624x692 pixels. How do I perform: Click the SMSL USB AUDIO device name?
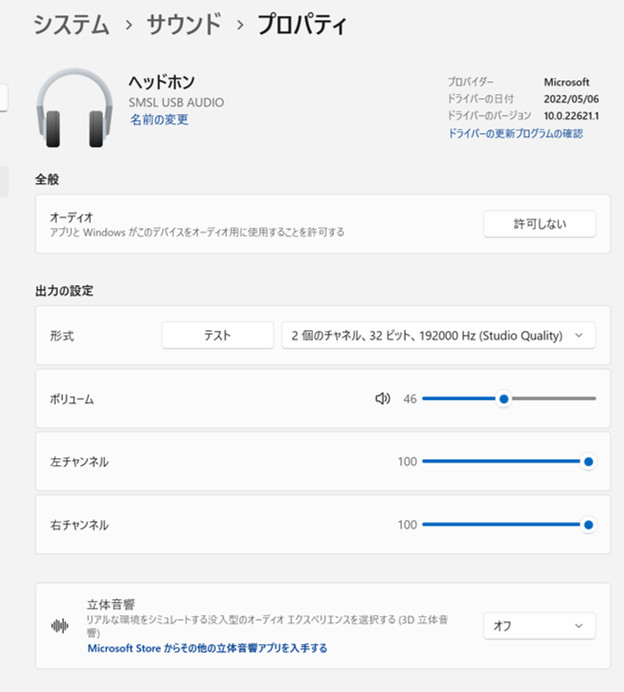[x=177, y=102]
